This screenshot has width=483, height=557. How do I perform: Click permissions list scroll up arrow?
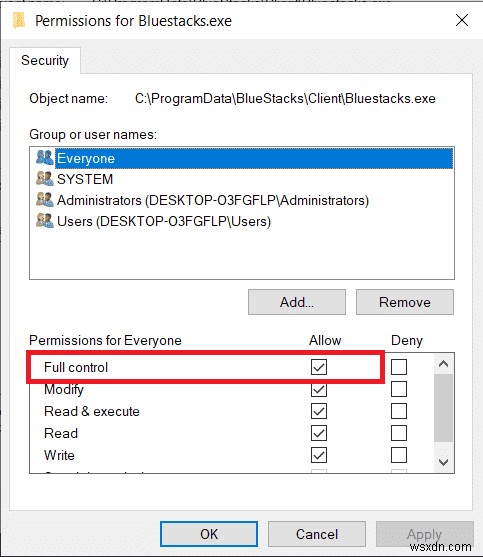[443, 364]
